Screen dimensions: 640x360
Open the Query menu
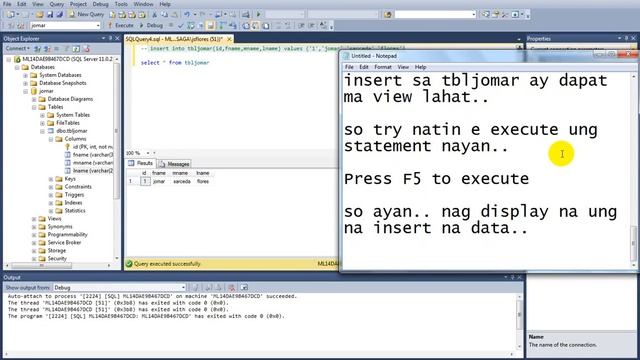point(57,4)
